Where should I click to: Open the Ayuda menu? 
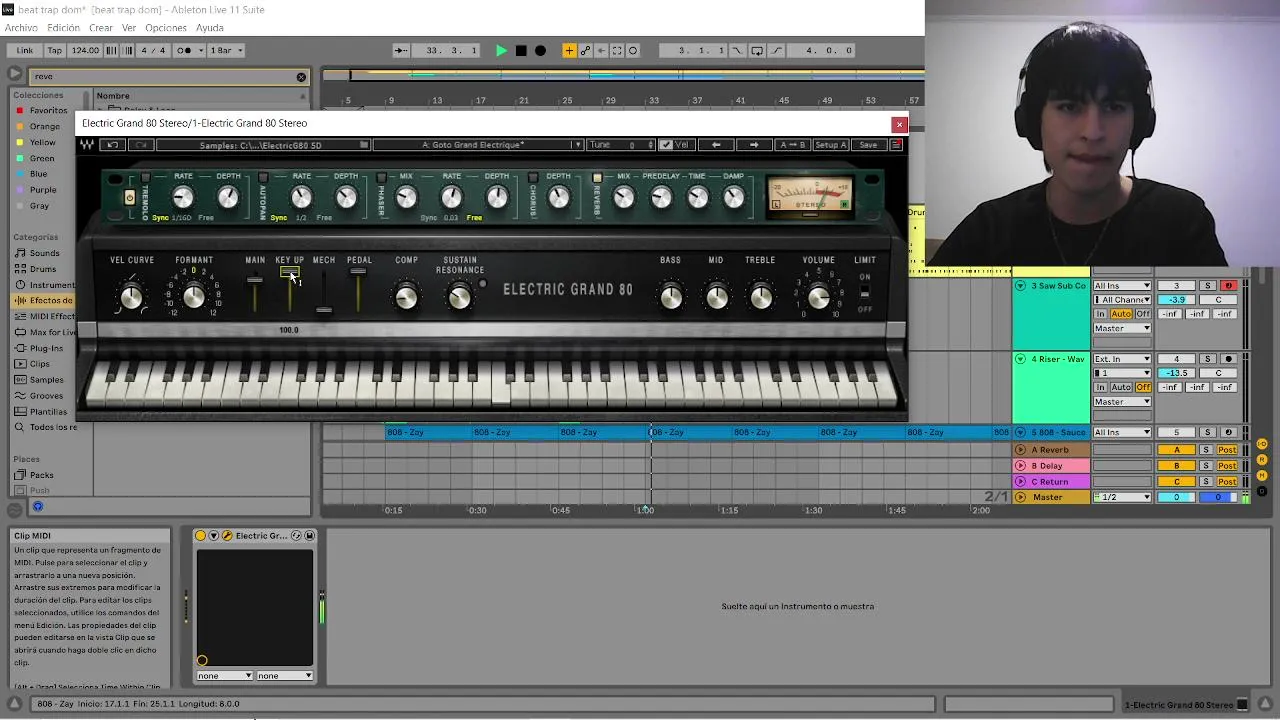[210, 28]
